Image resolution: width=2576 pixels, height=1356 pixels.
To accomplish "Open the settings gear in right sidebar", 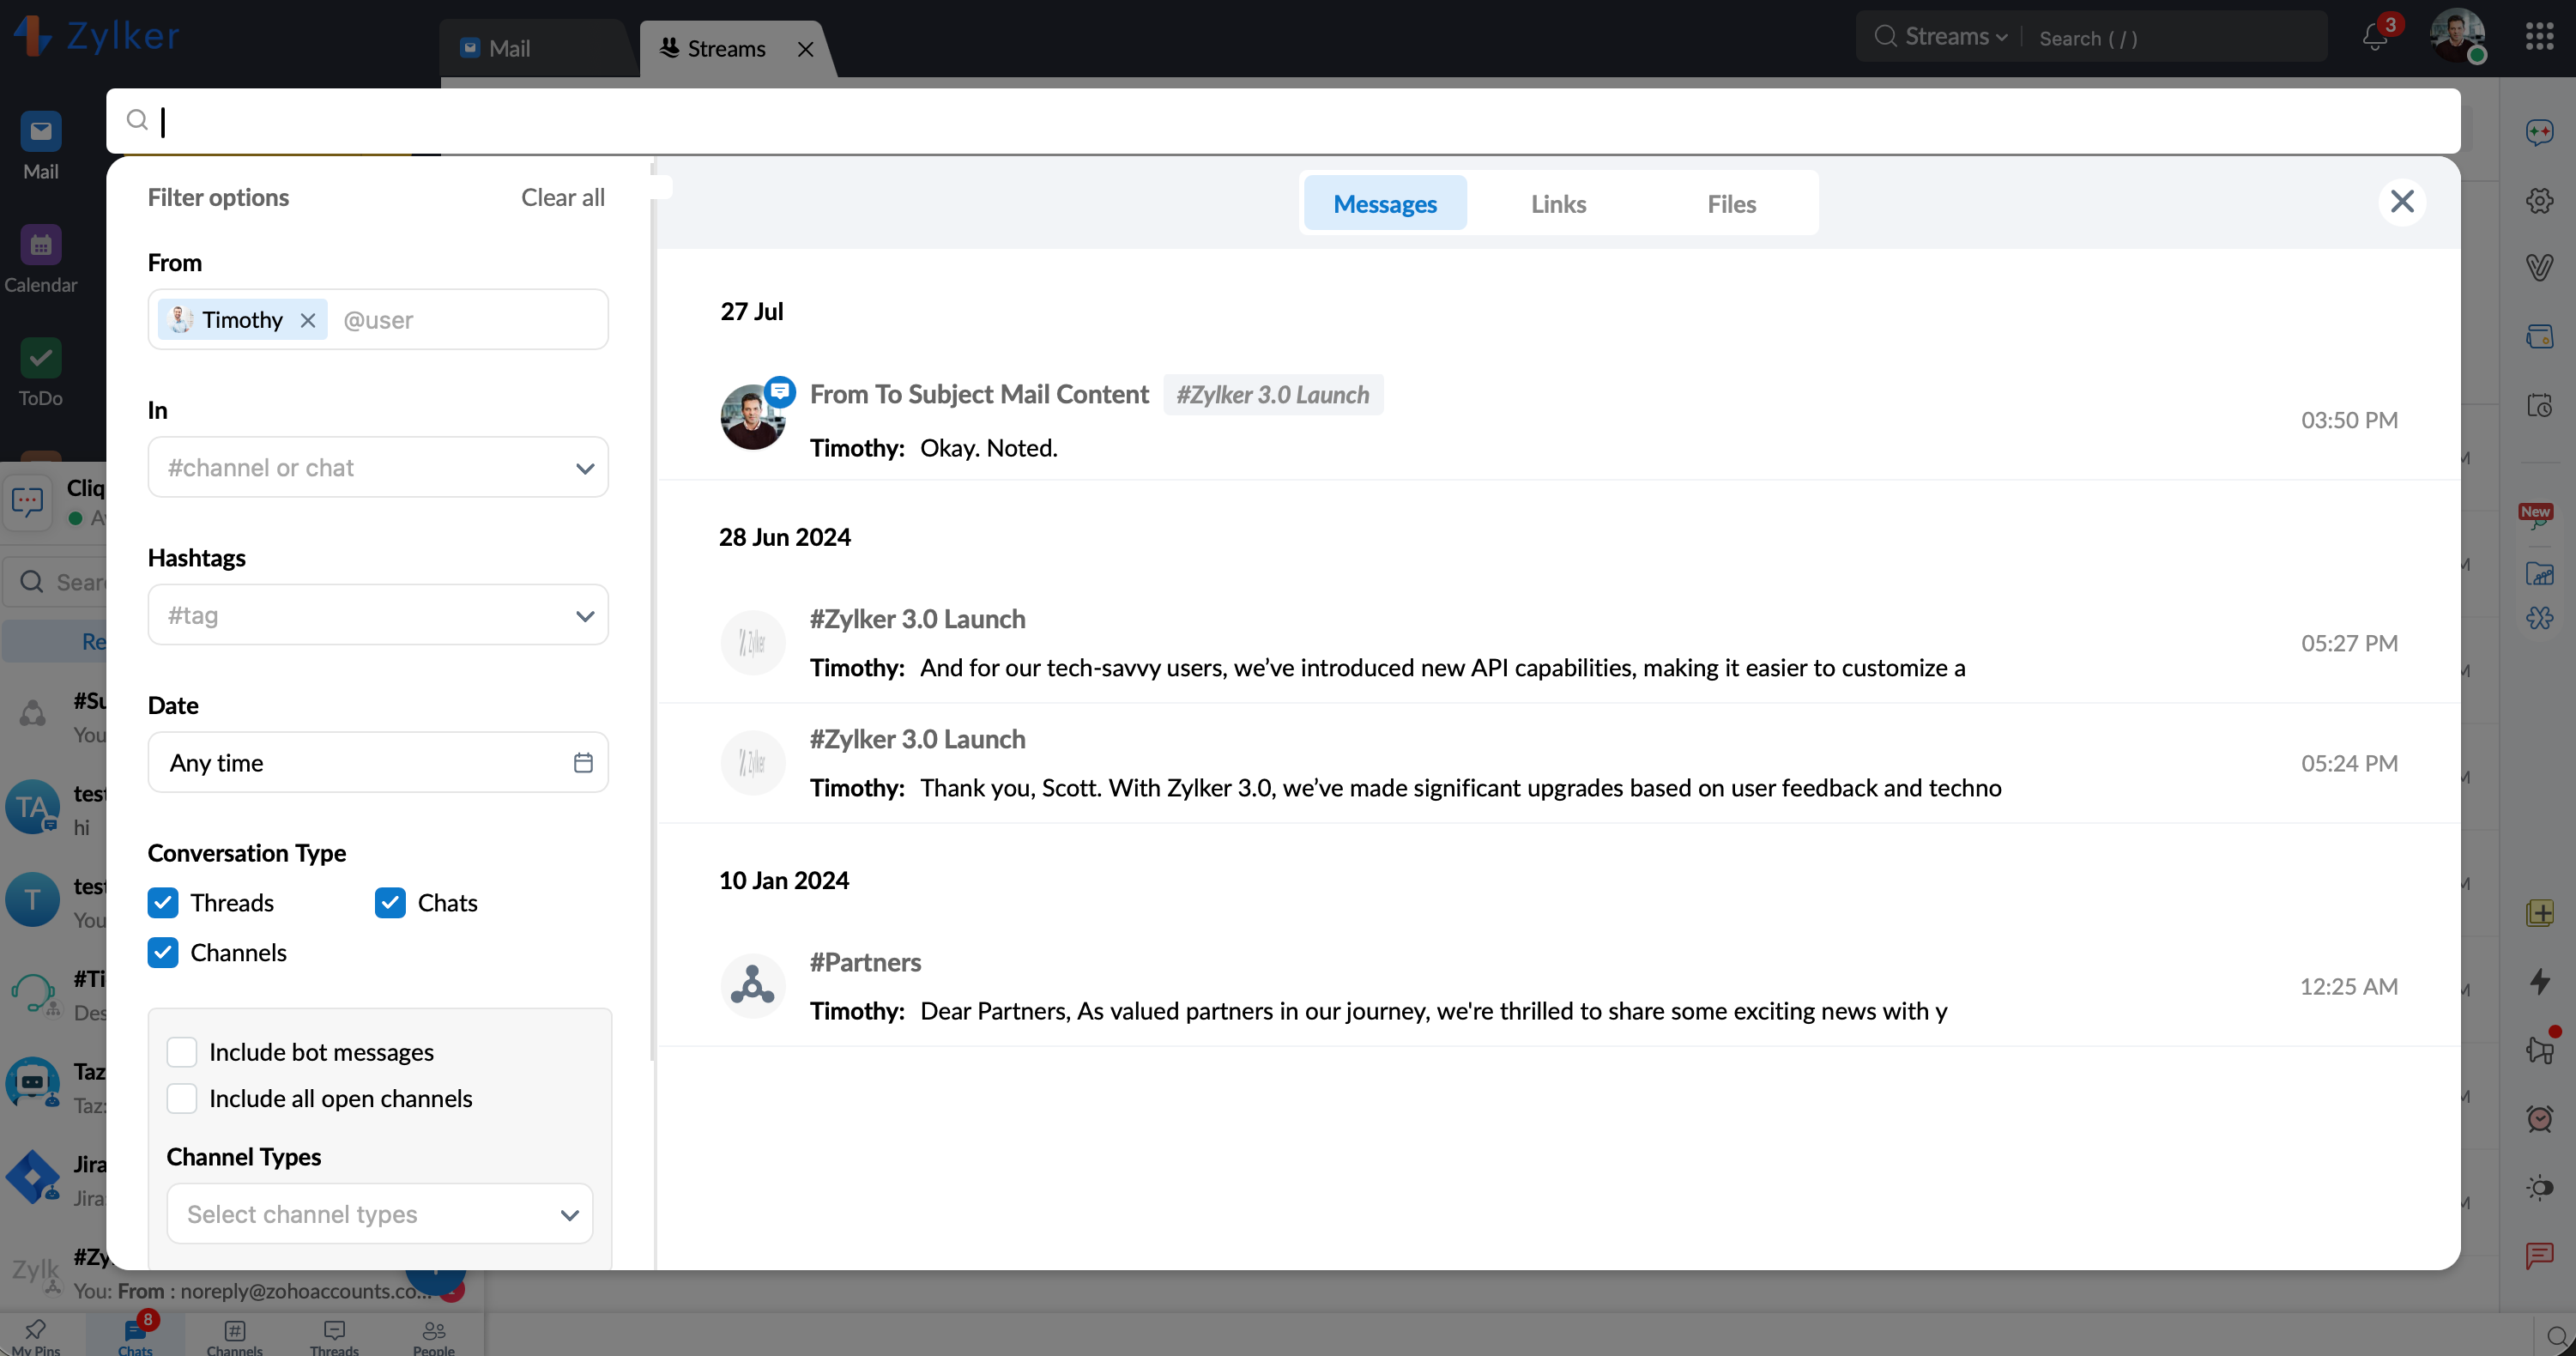I will pos(2539,200).
